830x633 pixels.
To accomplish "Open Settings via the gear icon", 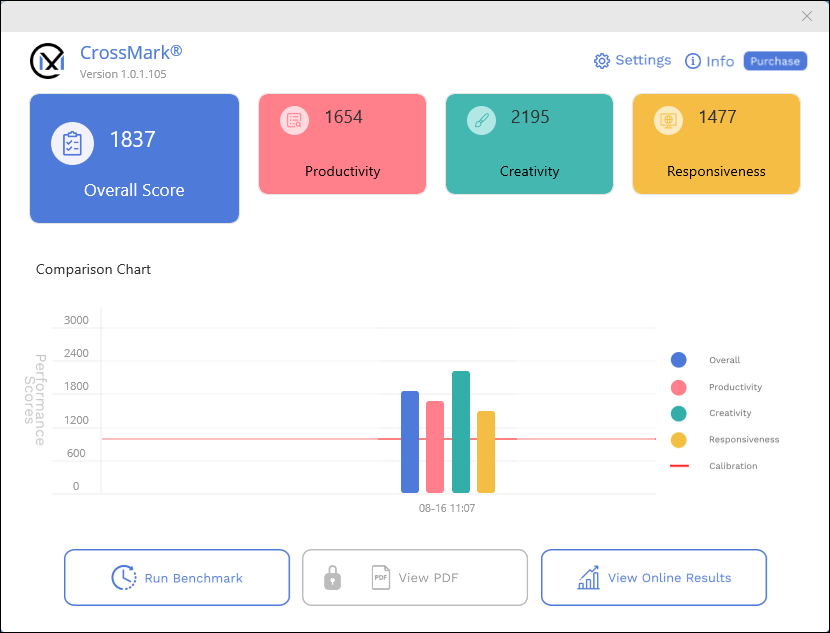I will pos(602,61).
